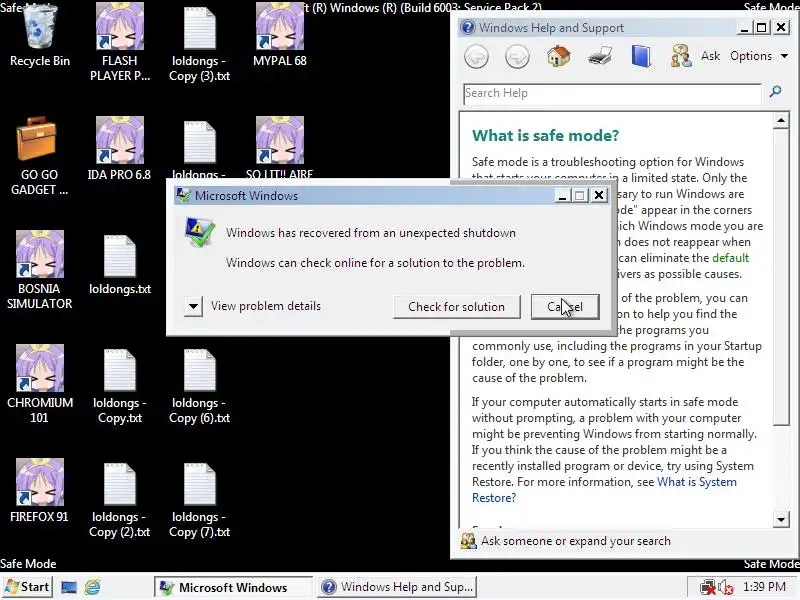This screenshot has height=600, width=800.
Task: Click the Help scrollbar up arrow
Action: (x=781, y=121)
